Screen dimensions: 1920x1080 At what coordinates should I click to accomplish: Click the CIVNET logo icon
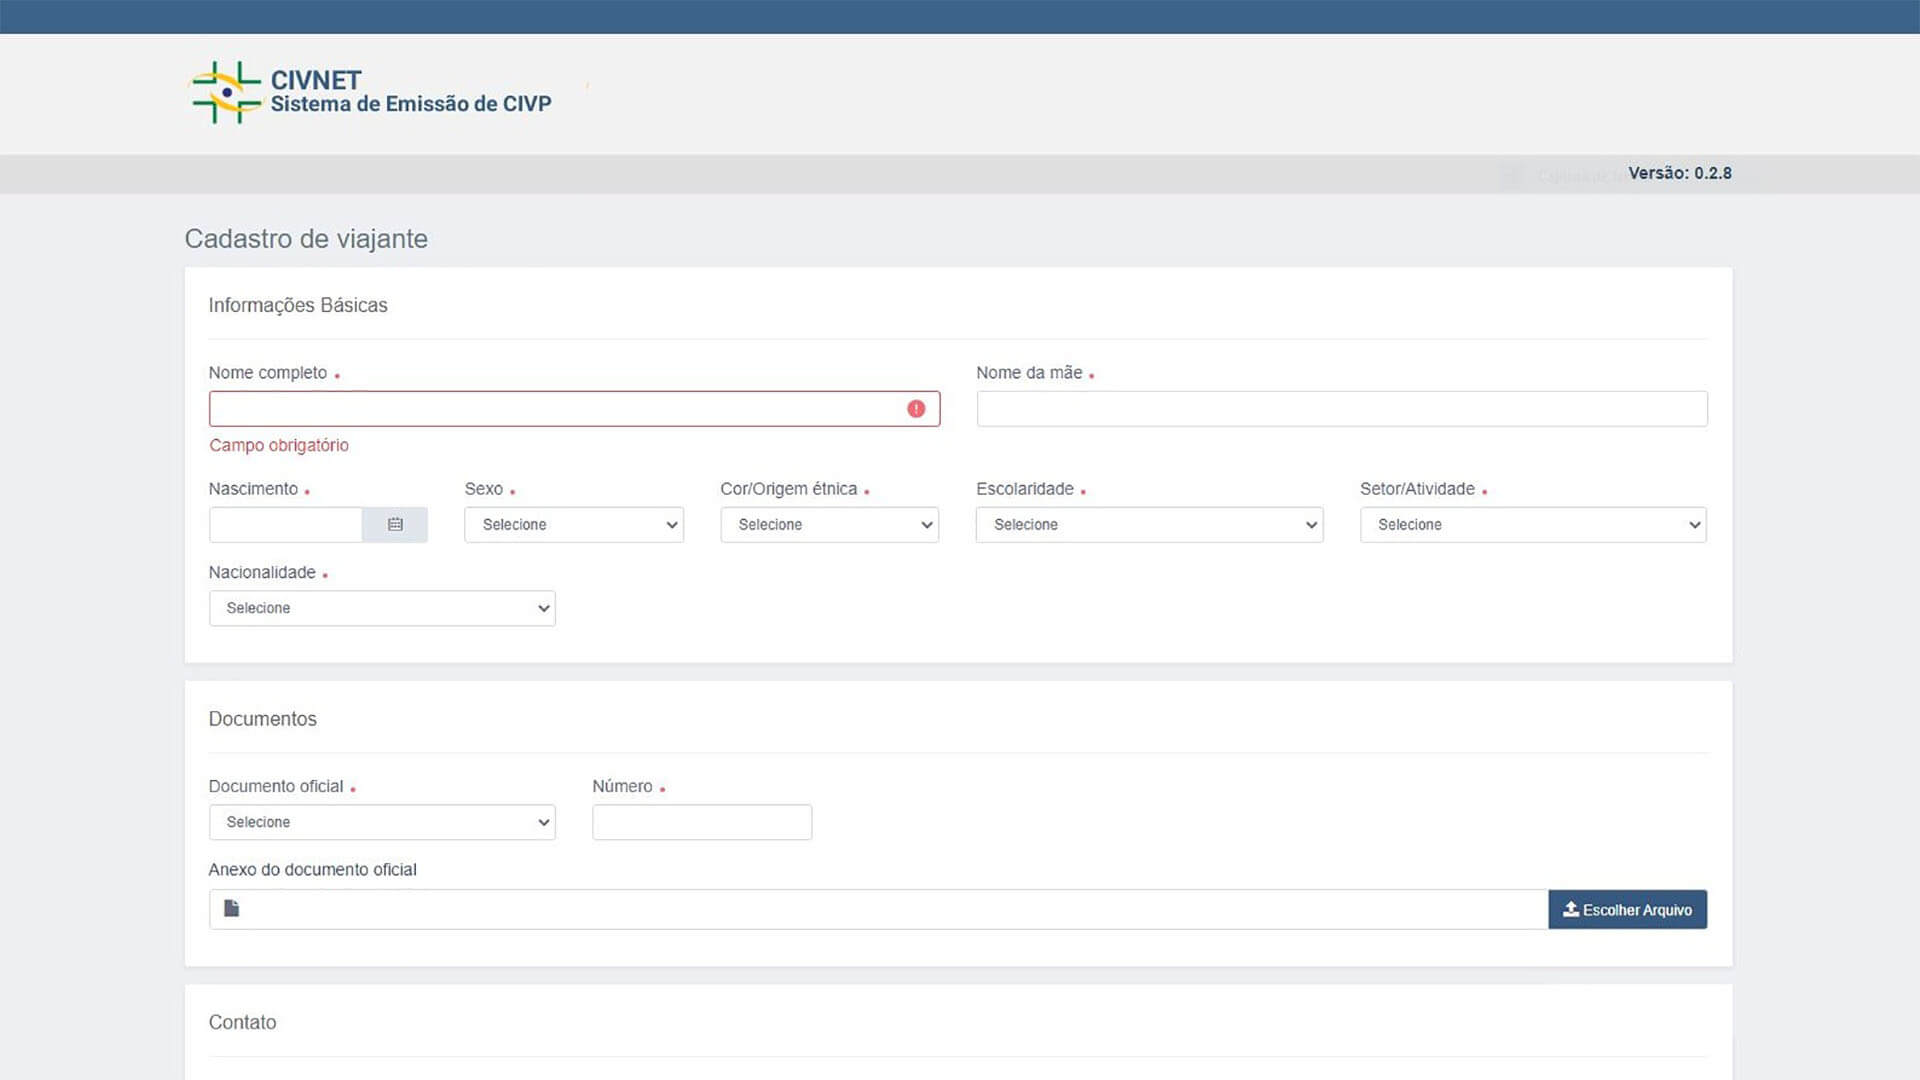226,93
